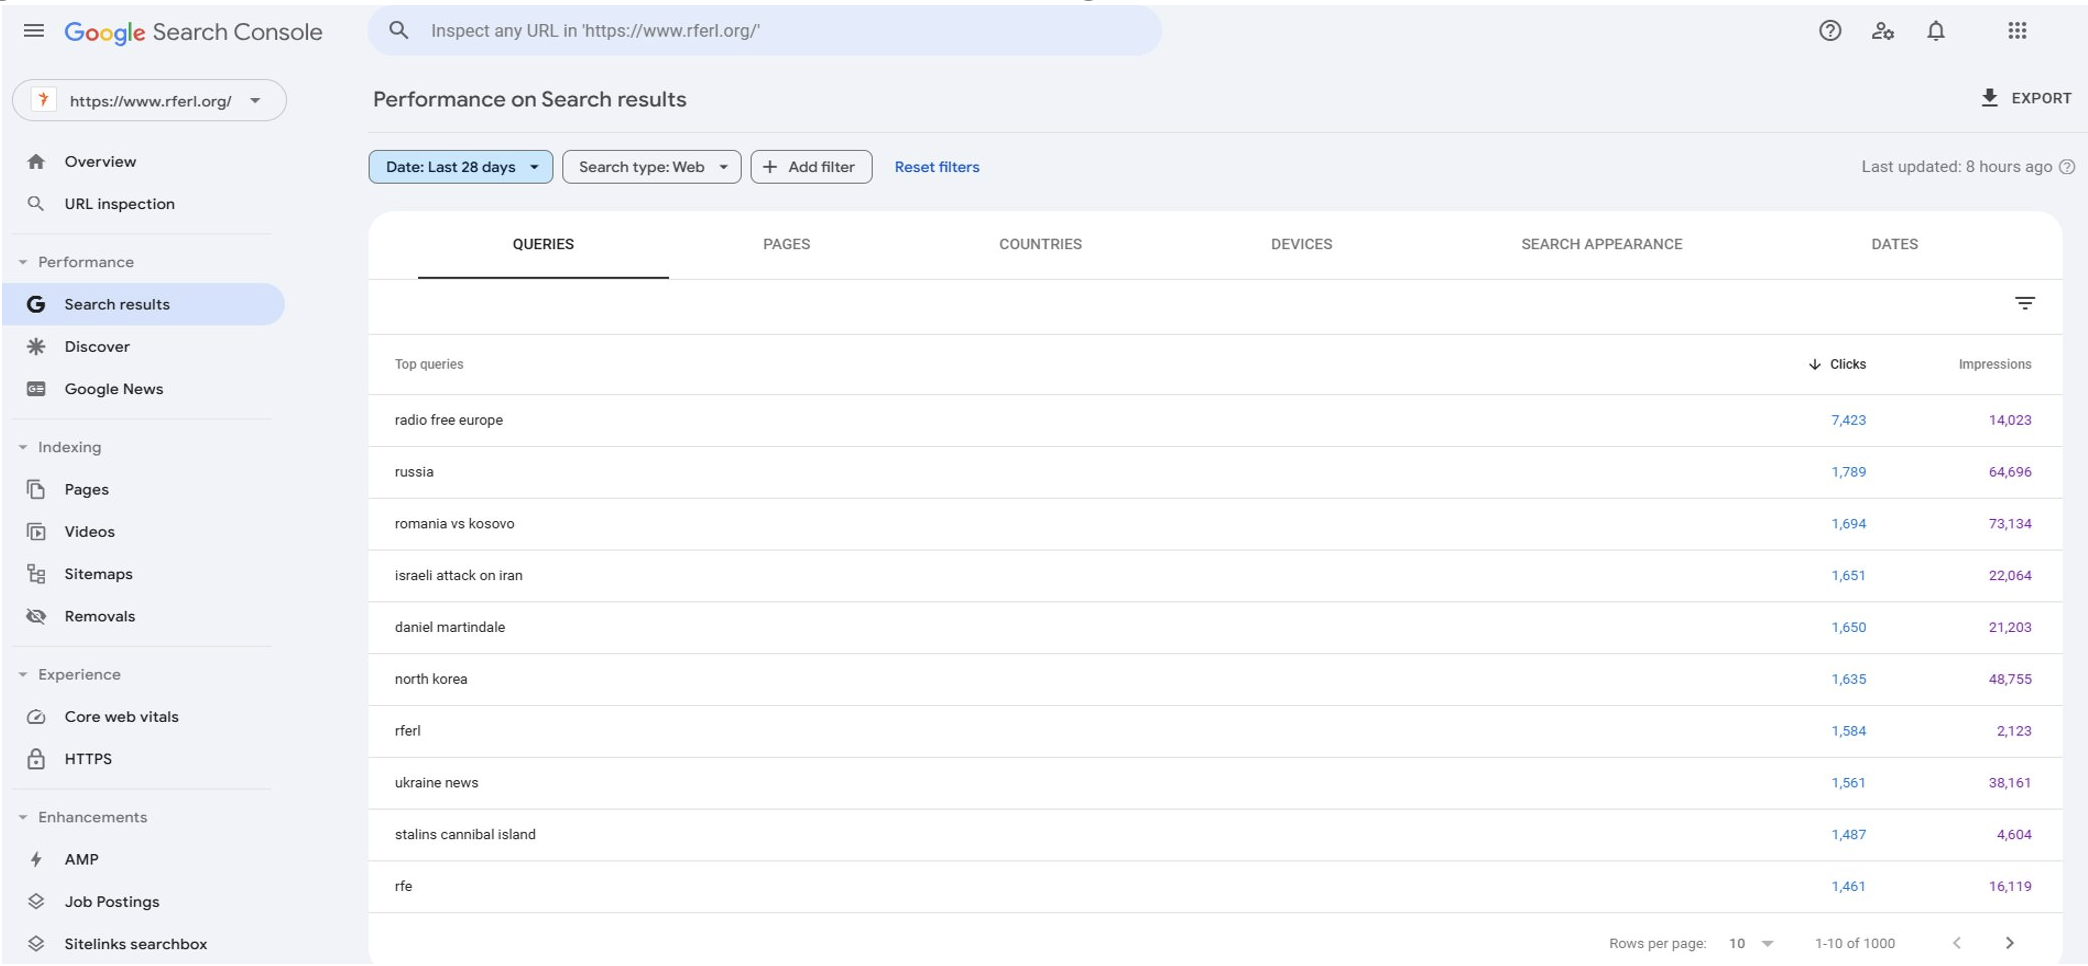Click Reset filters link
Screen dimensions: 2088x966
coord(936,167)
